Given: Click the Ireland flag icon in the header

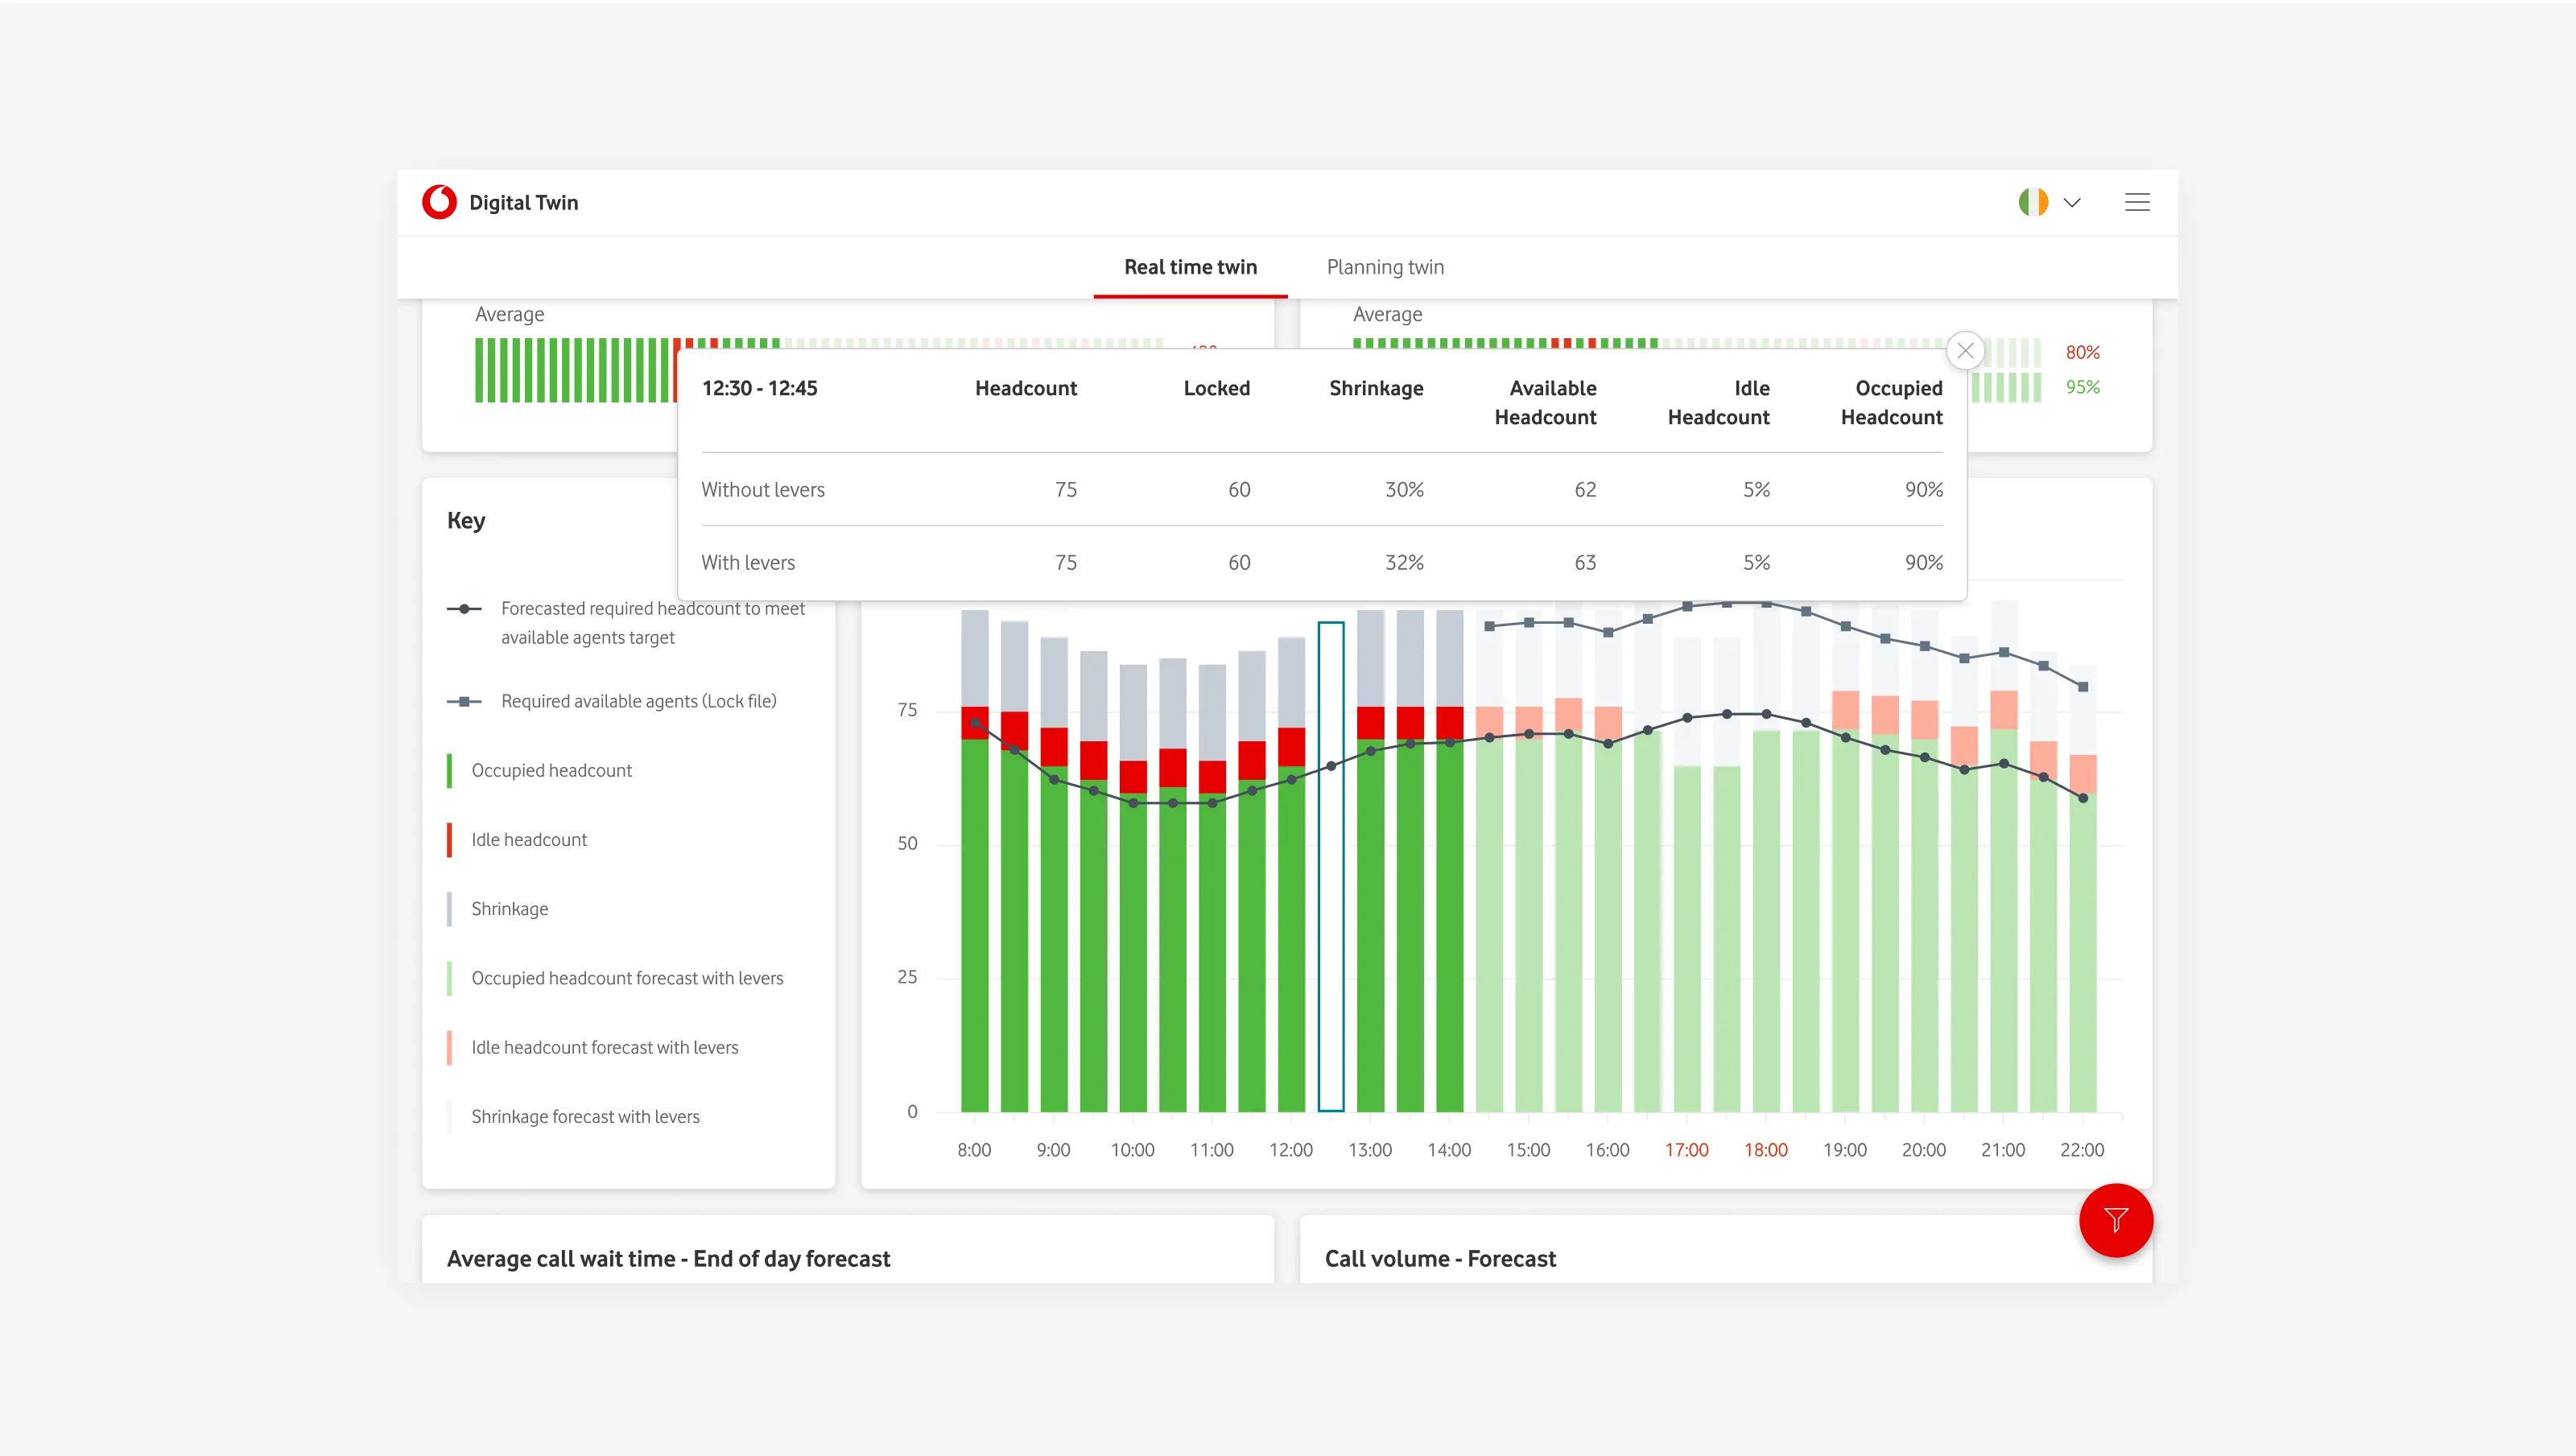Looking at the screenshot, I should click(2033, 202).
